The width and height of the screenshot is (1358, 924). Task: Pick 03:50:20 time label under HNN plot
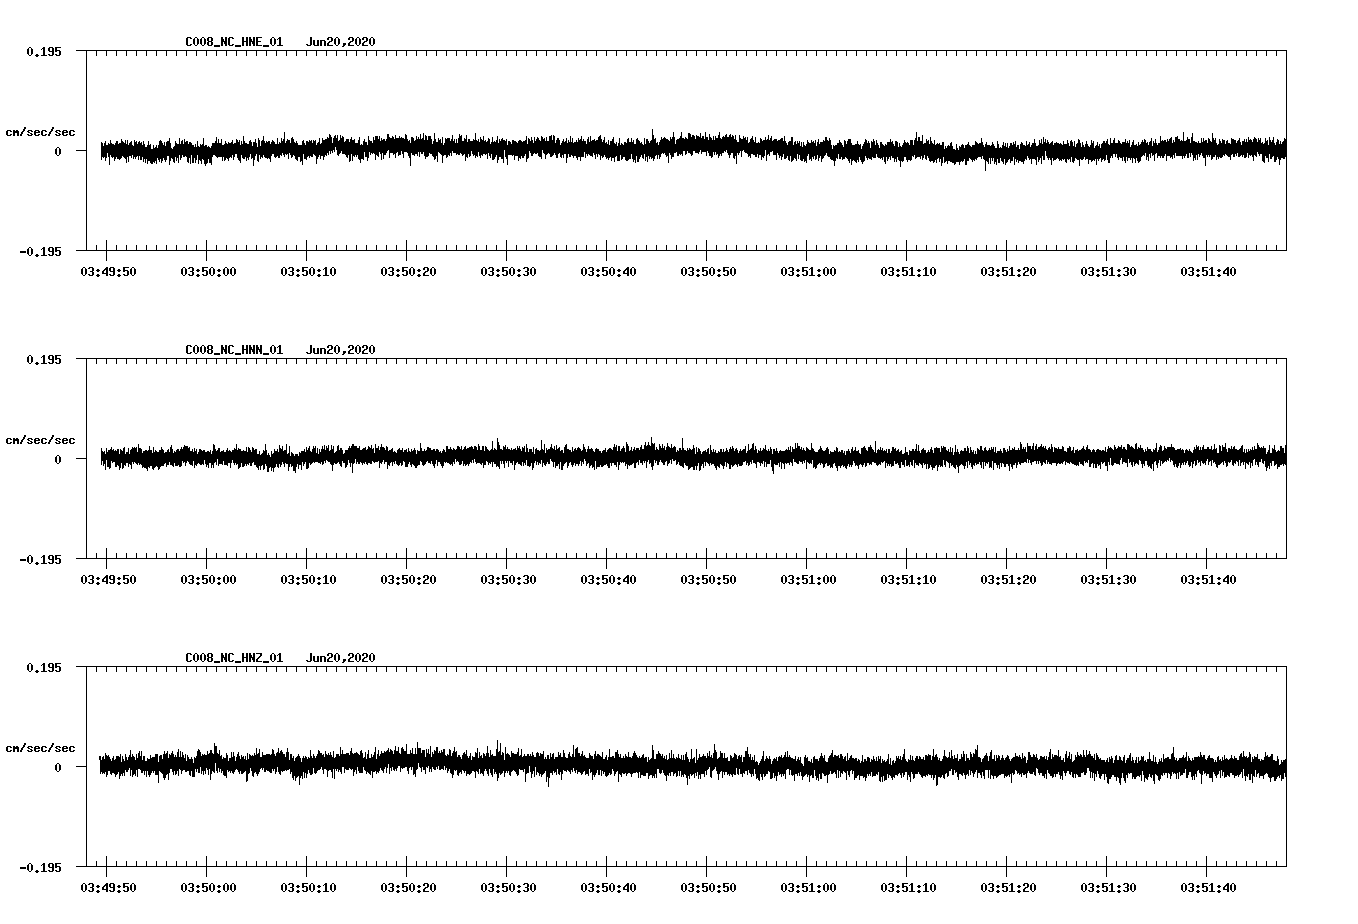[x=408, y=580]
